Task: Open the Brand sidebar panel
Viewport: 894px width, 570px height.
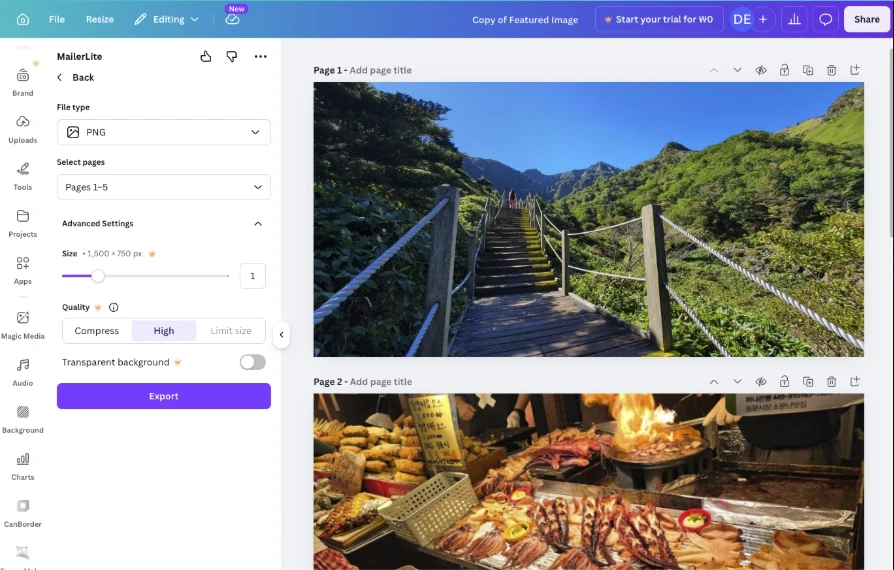Action: (23, 82)
